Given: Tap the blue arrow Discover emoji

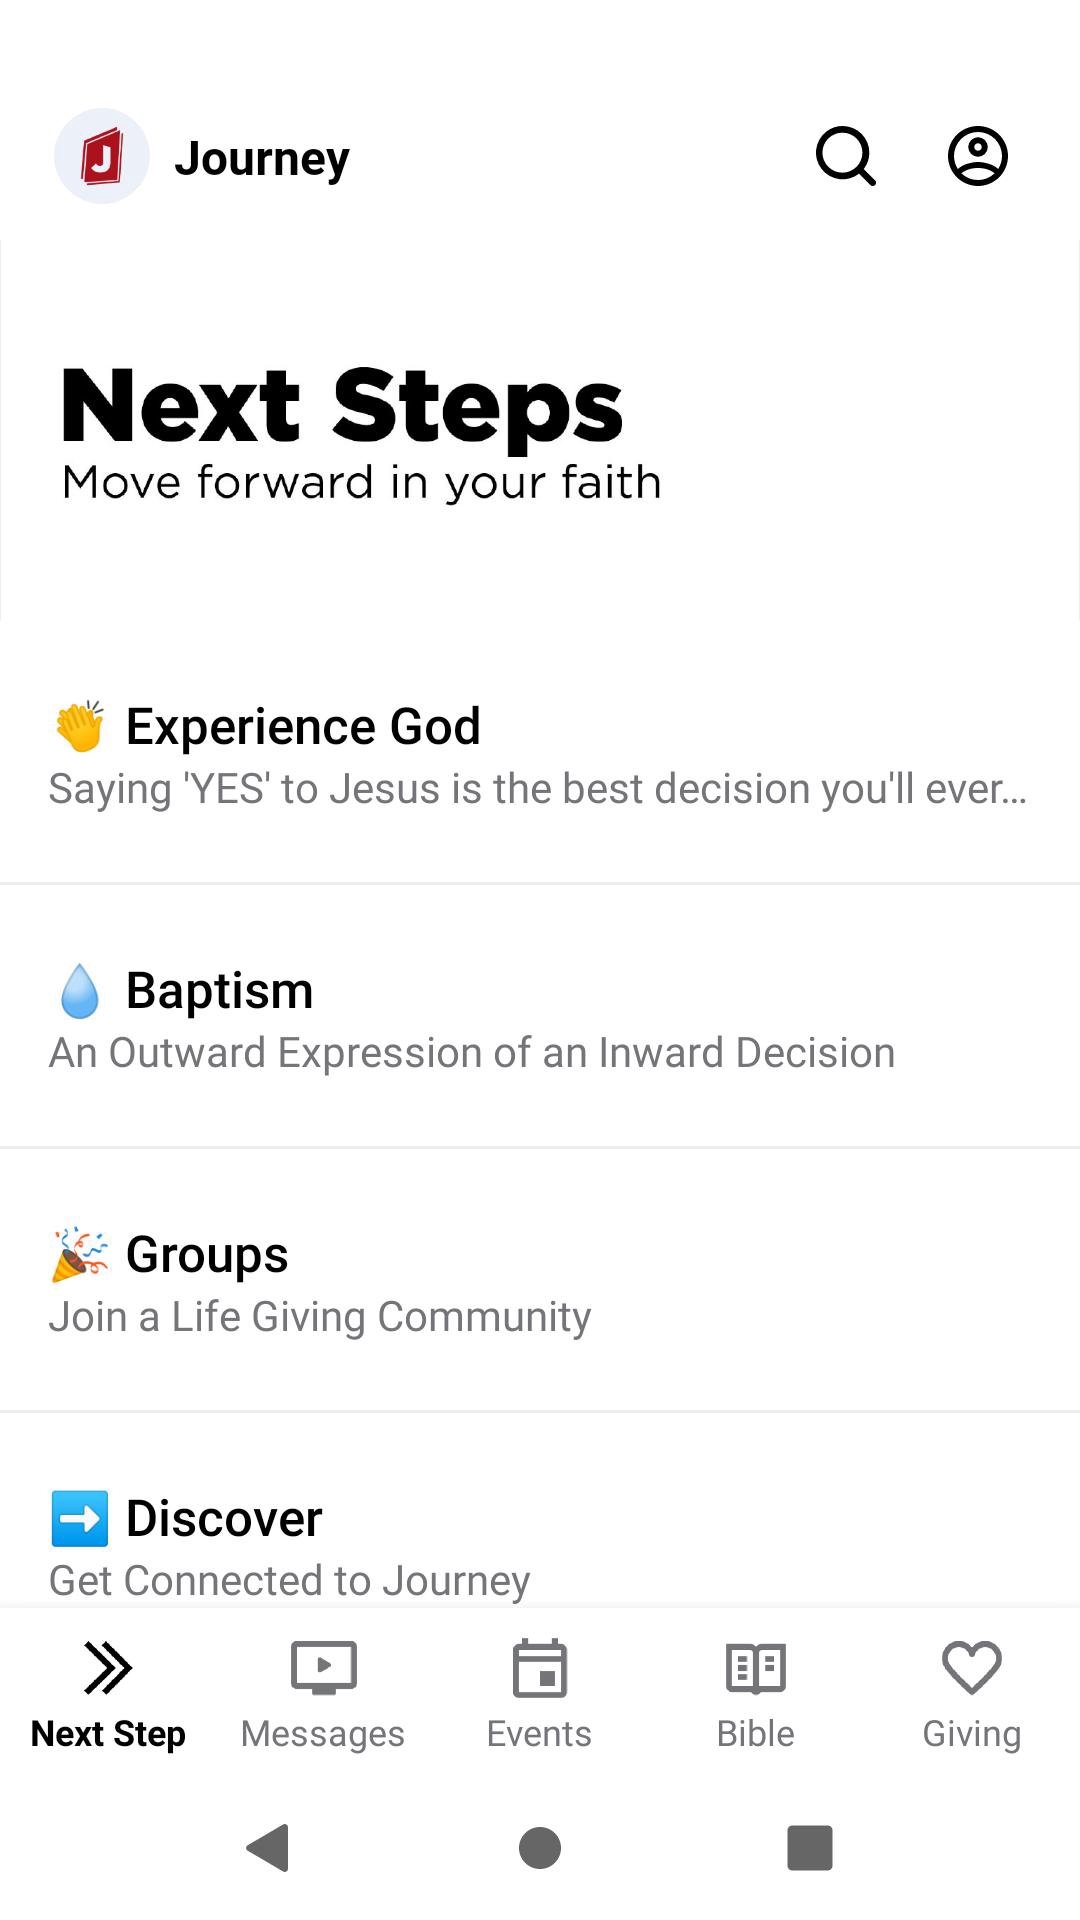Looking at the screenshot, I should point(80,1518).
